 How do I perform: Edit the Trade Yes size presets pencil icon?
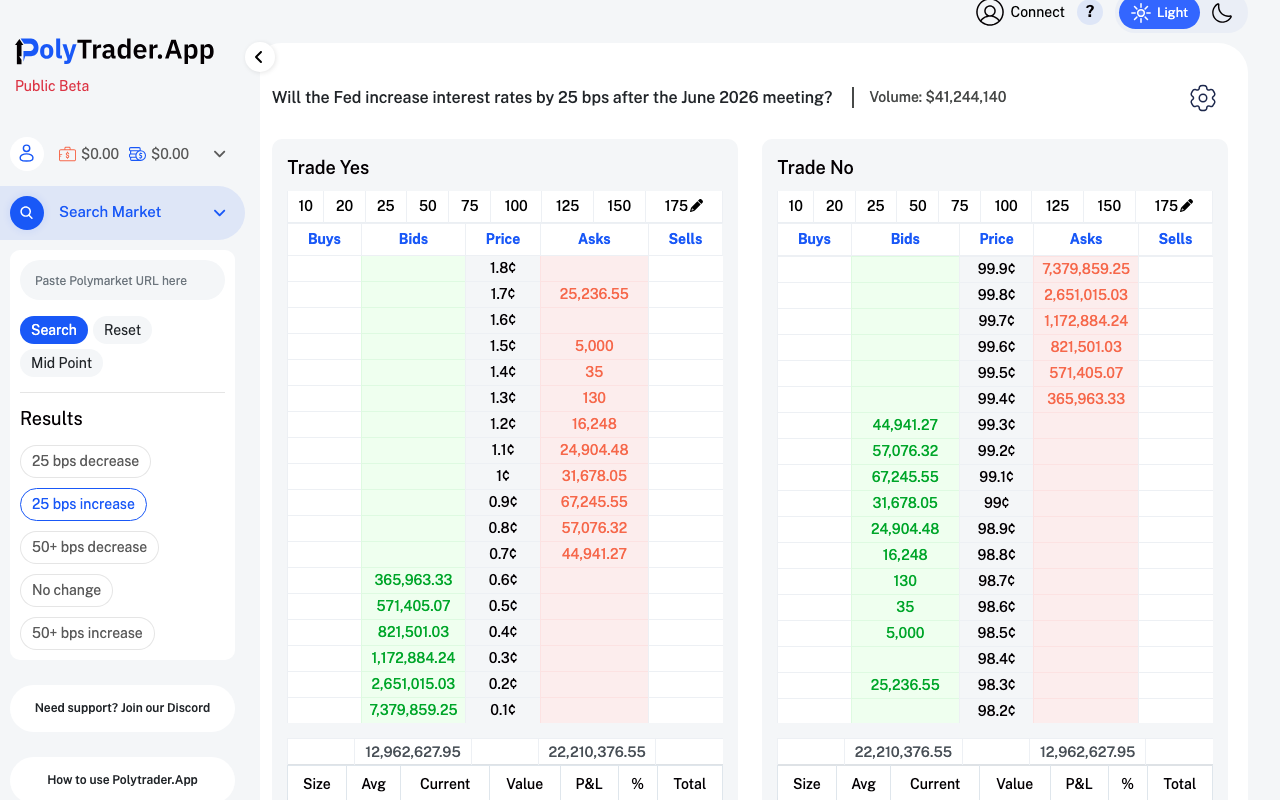pyautogui.click(x=697, y=206)
